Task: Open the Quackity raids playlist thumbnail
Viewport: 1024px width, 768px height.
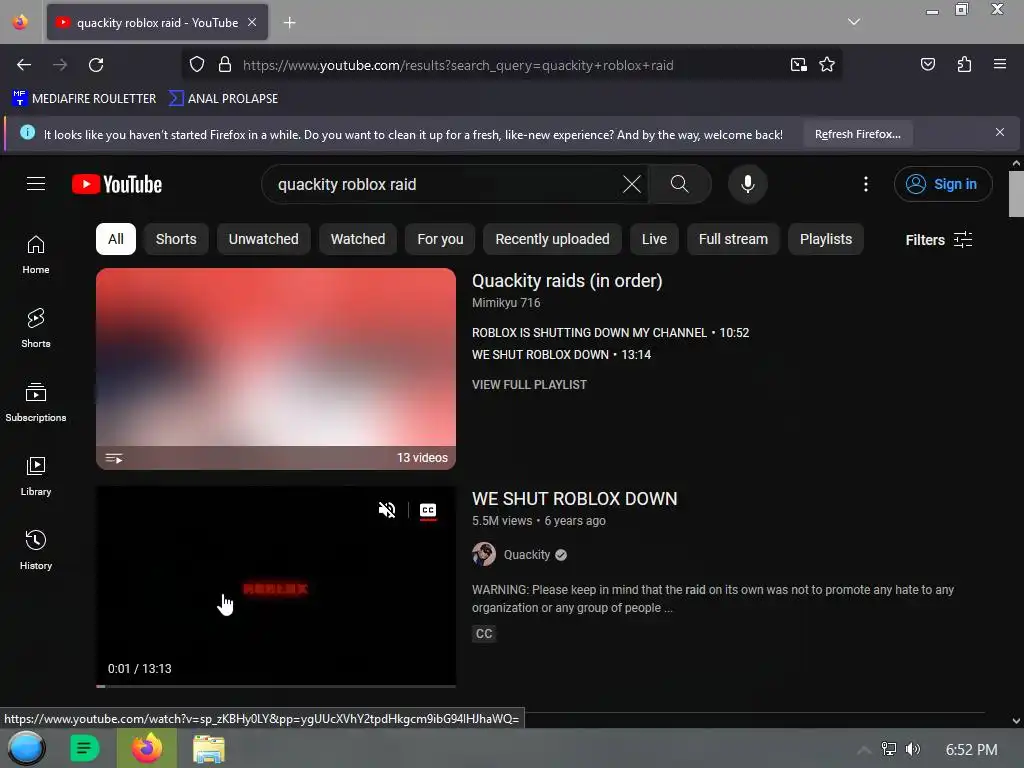Action: [276, 368]
